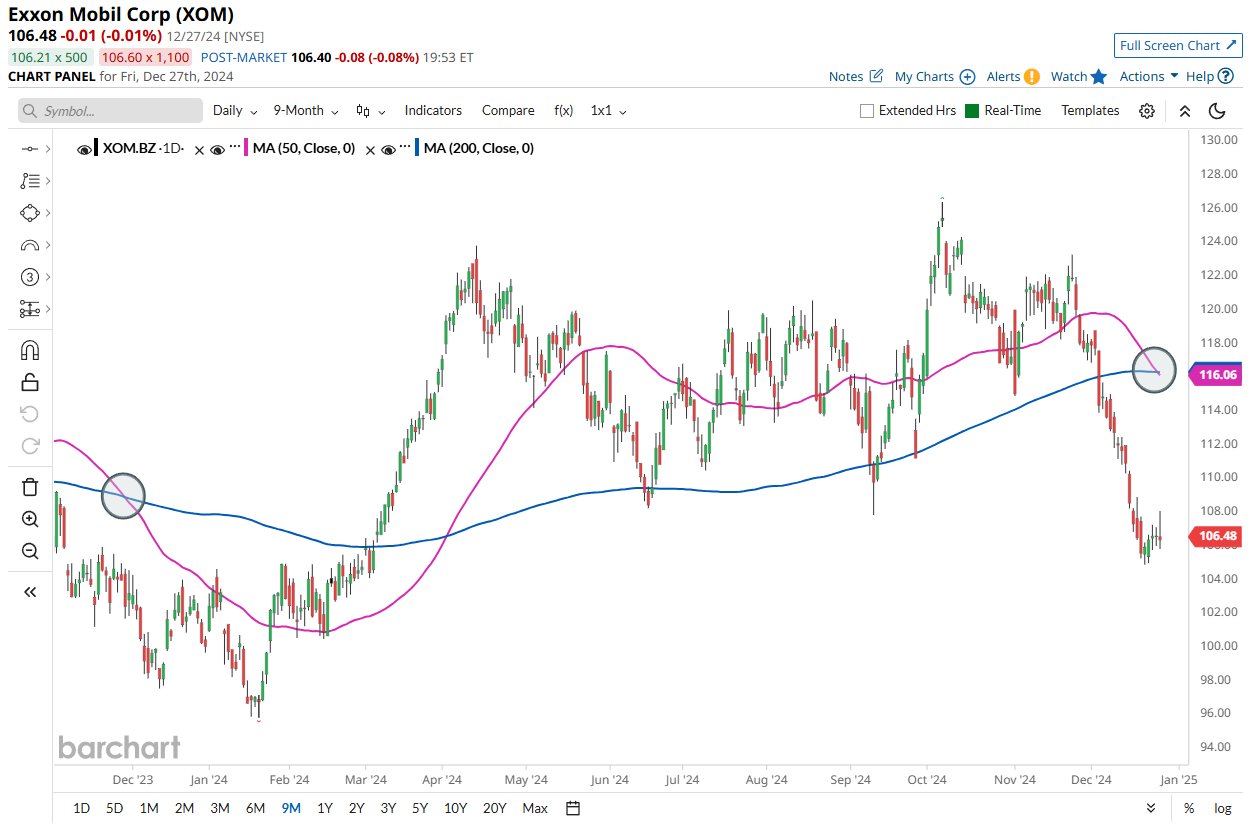Click the blue MA 200 color swatch

click(418, 149)
